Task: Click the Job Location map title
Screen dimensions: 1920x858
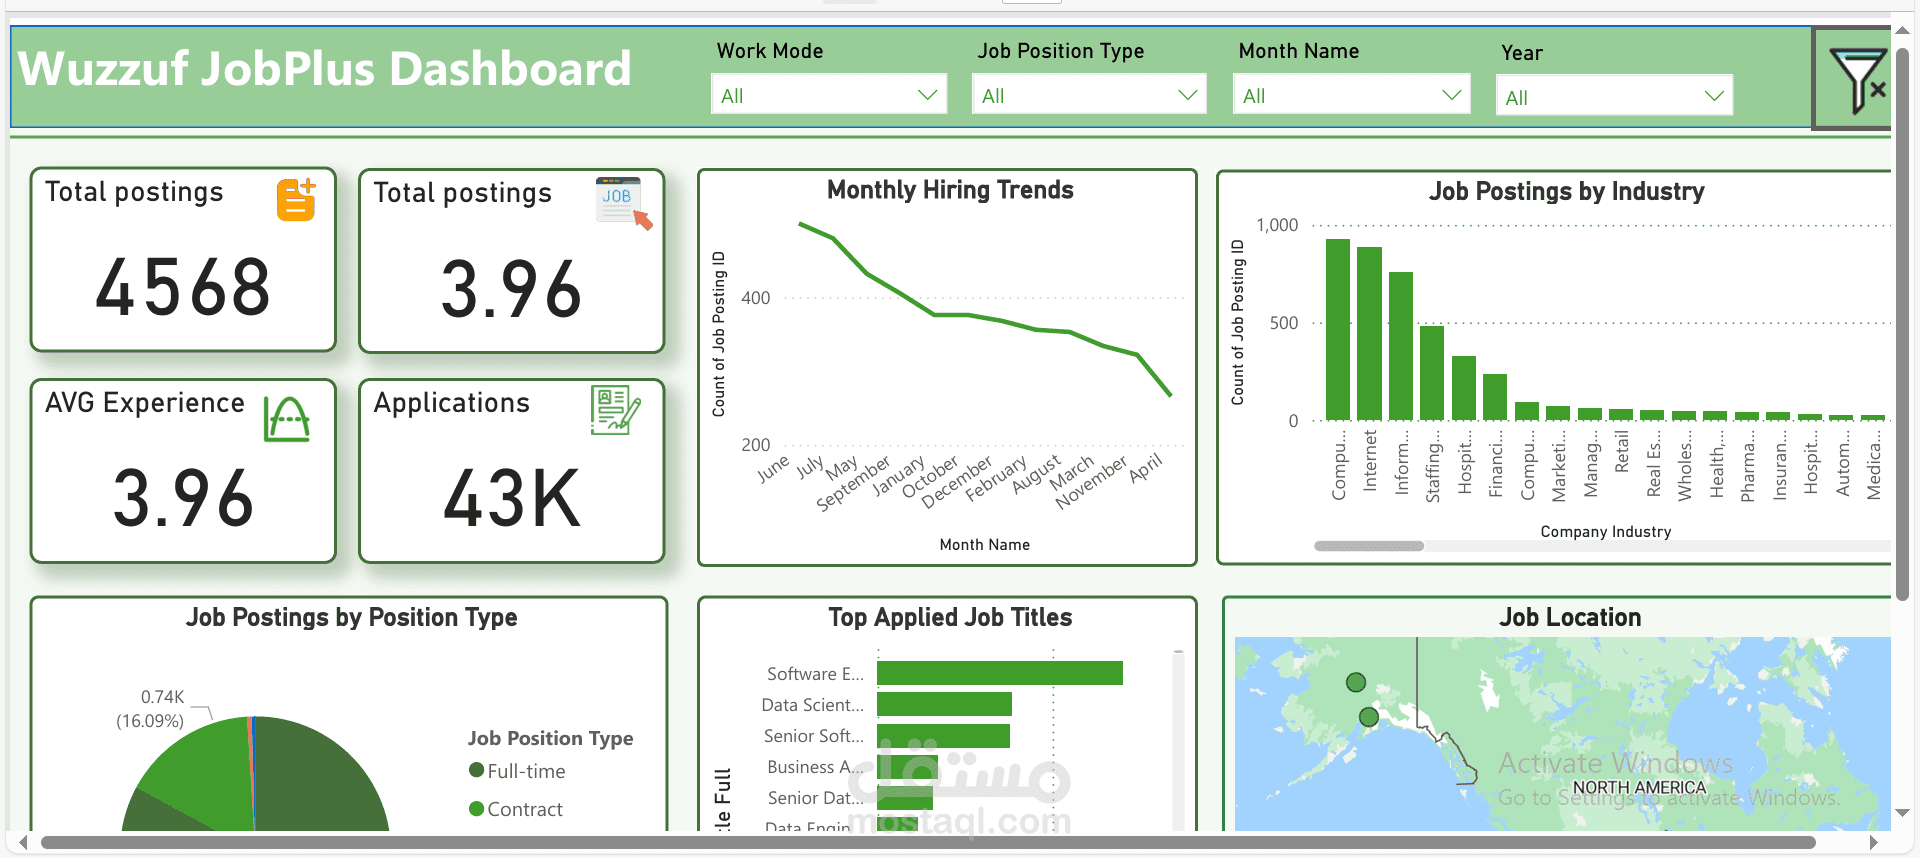Action: pyautogui.click(x=1570, y=617)
